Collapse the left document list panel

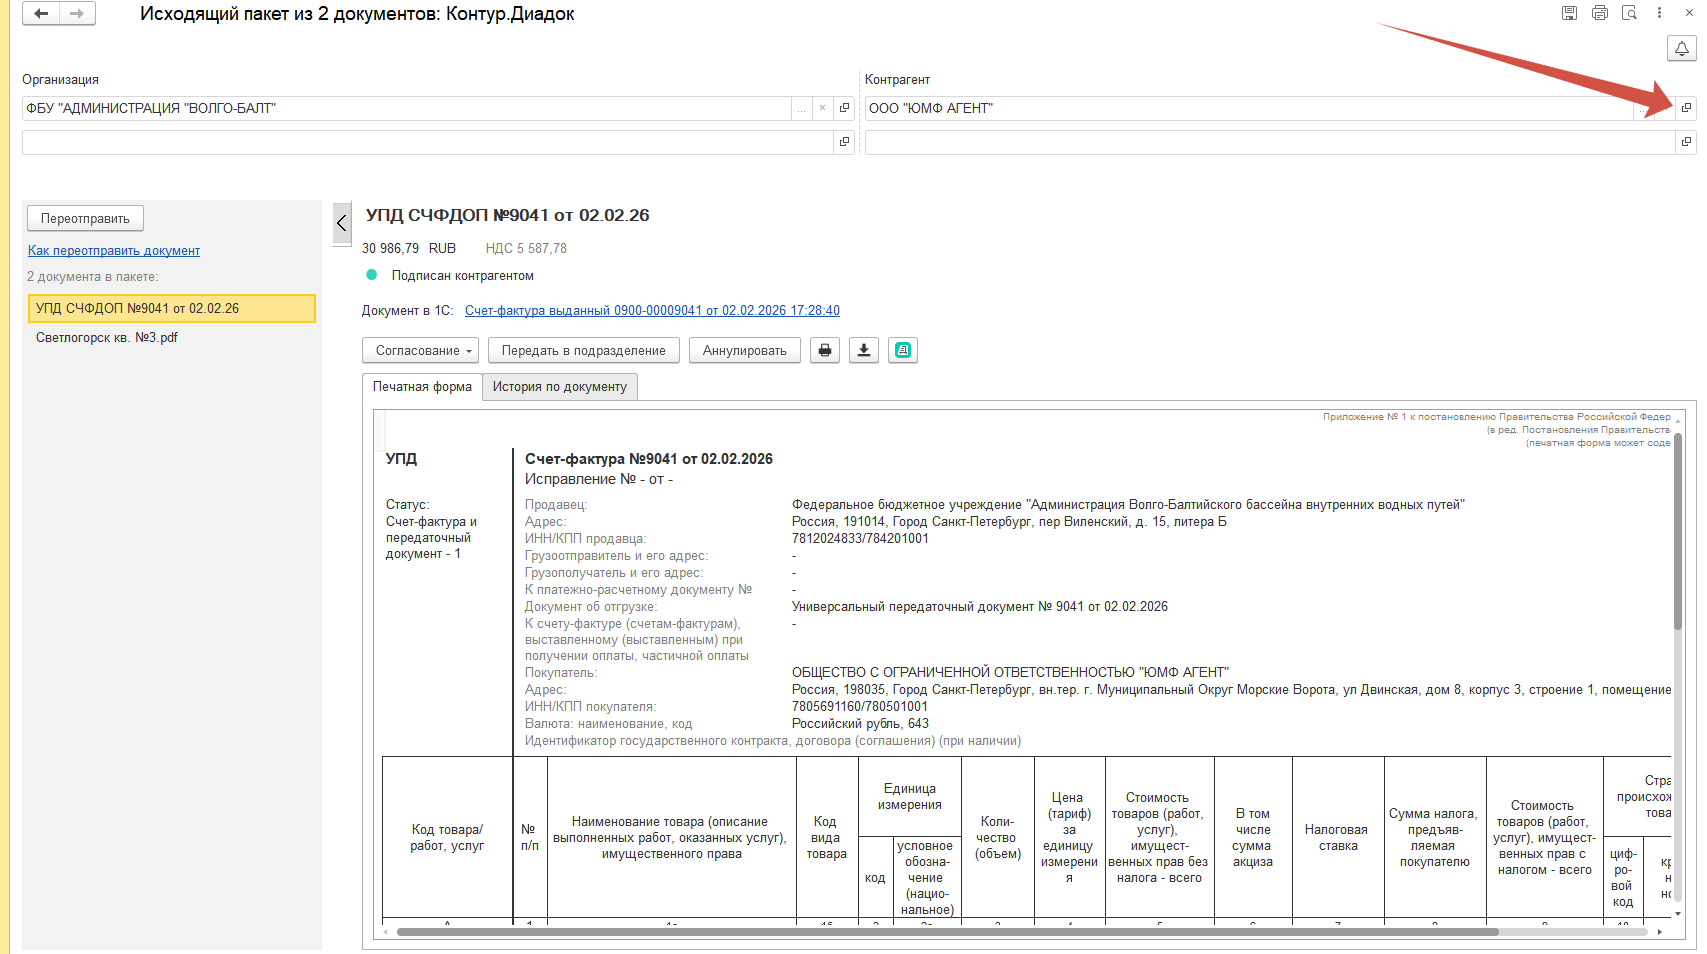[342, 223]
